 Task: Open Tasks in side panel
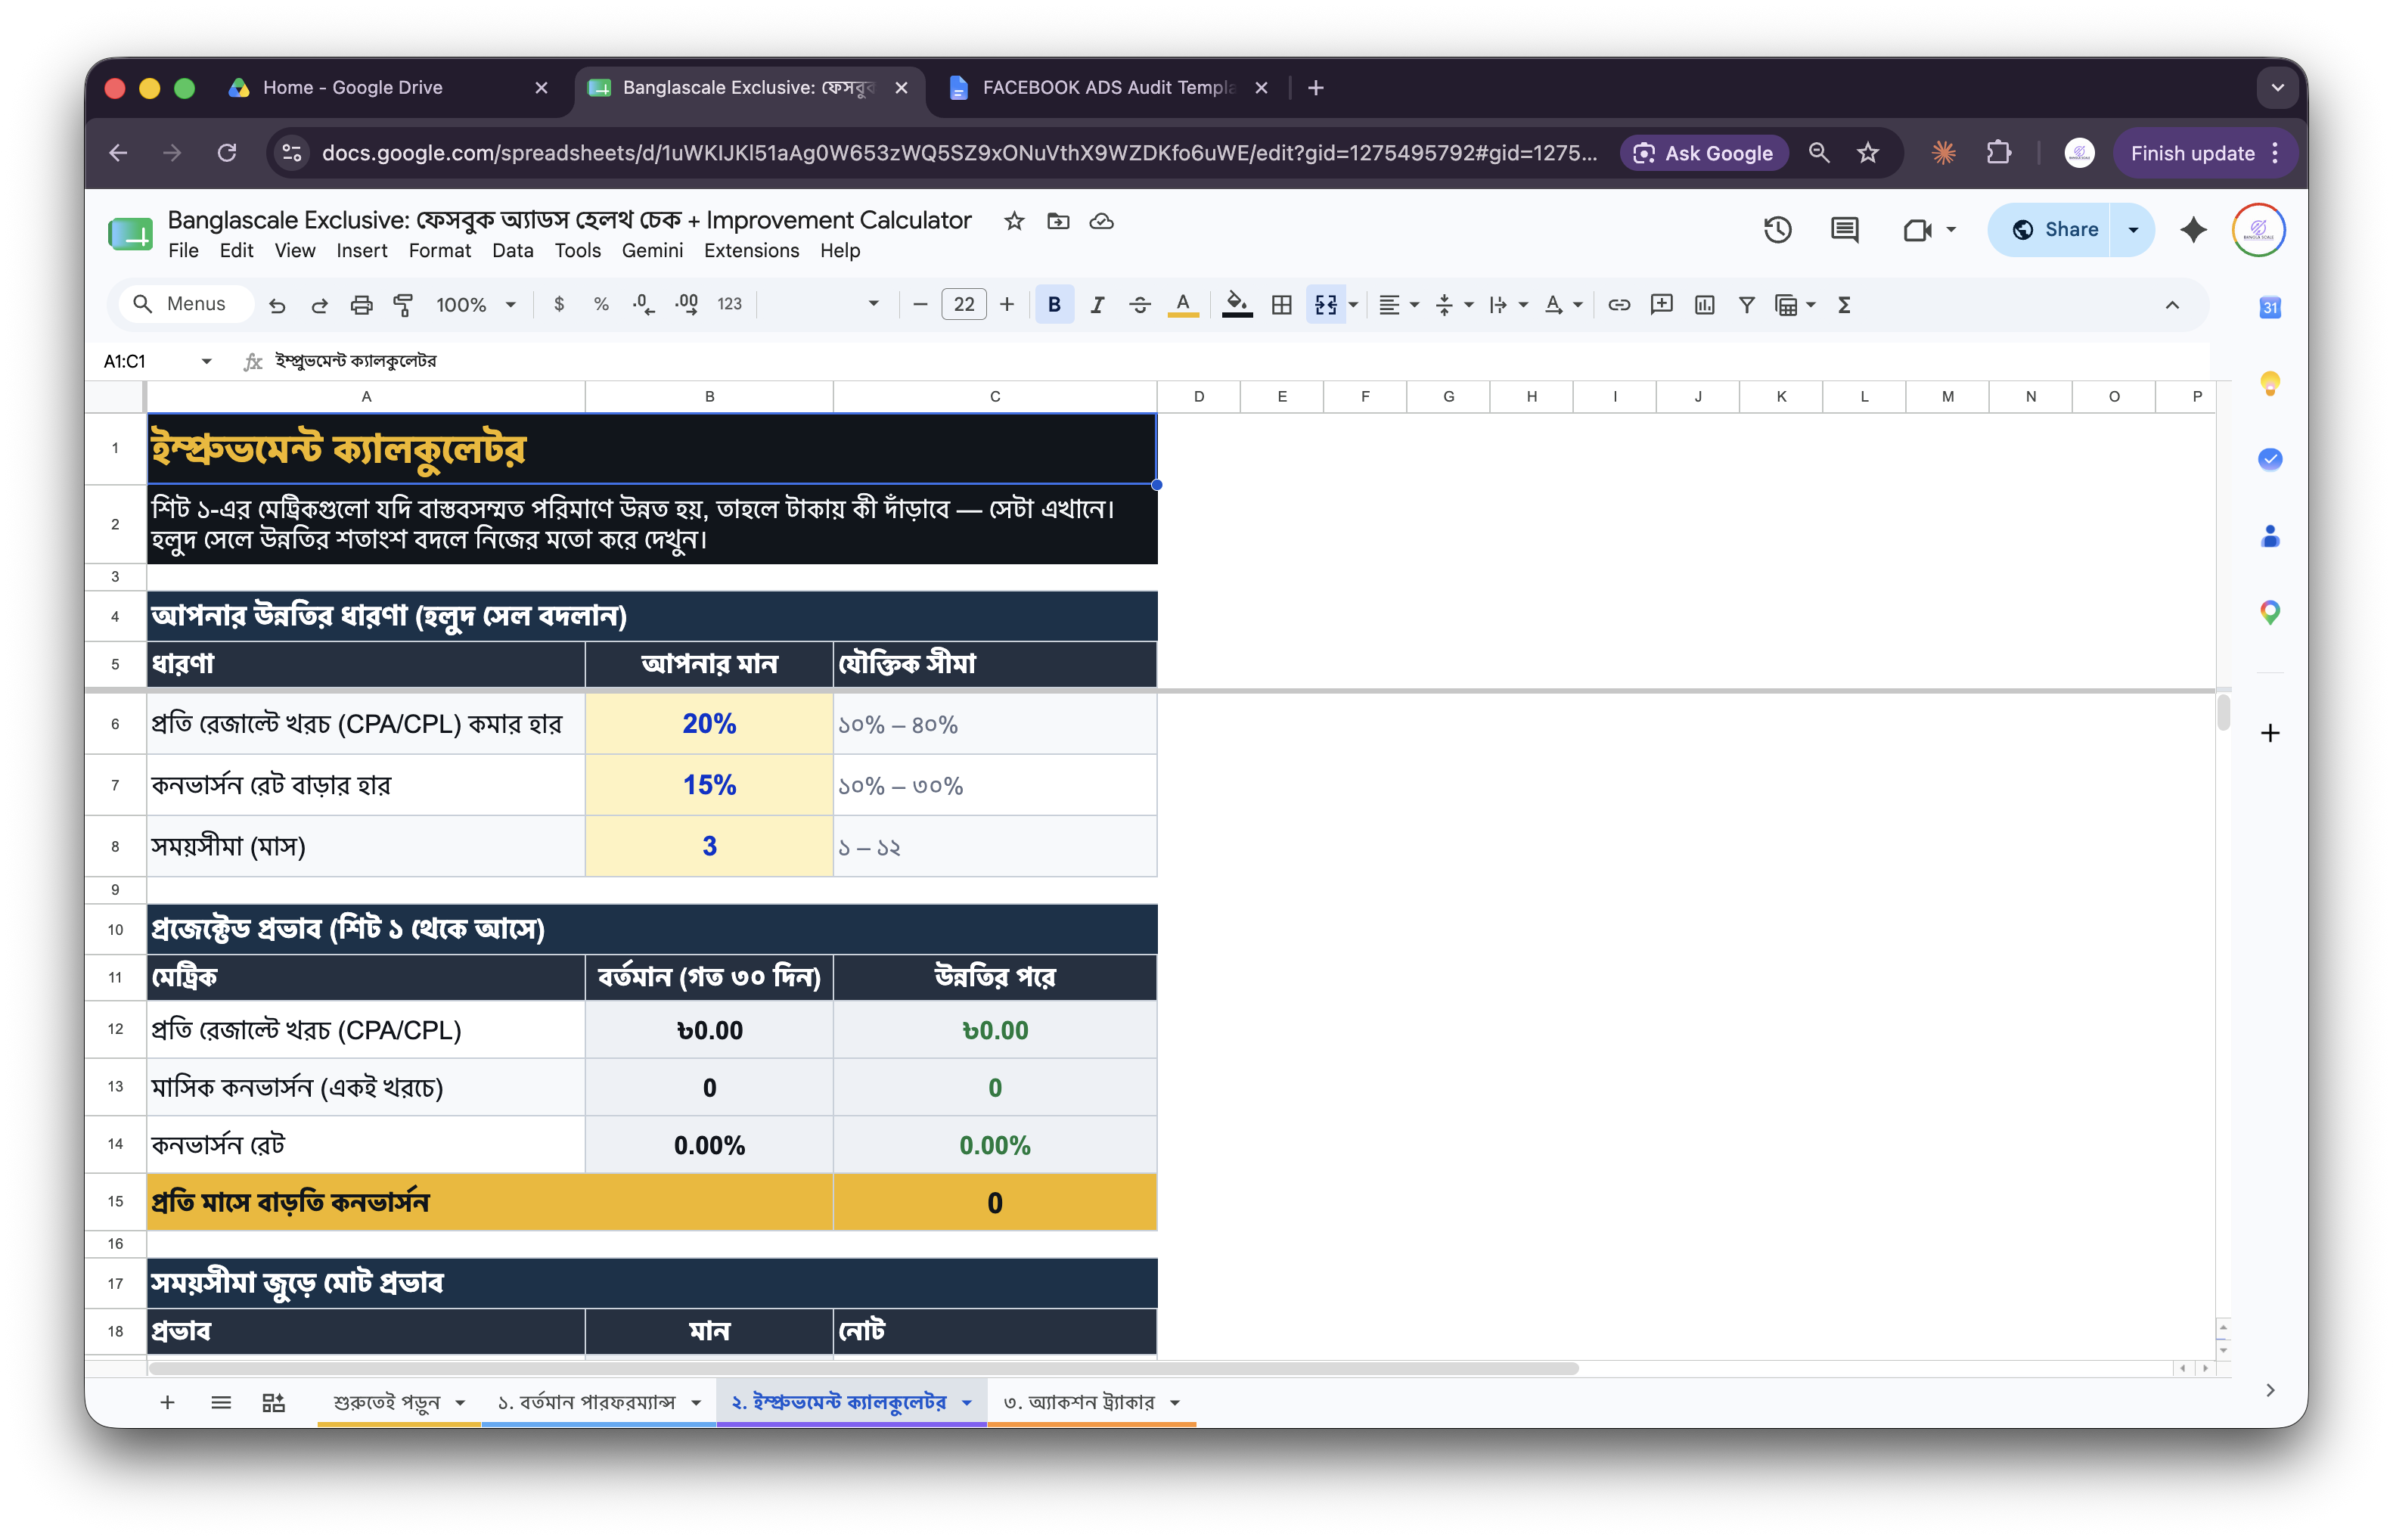point(2270,459)
